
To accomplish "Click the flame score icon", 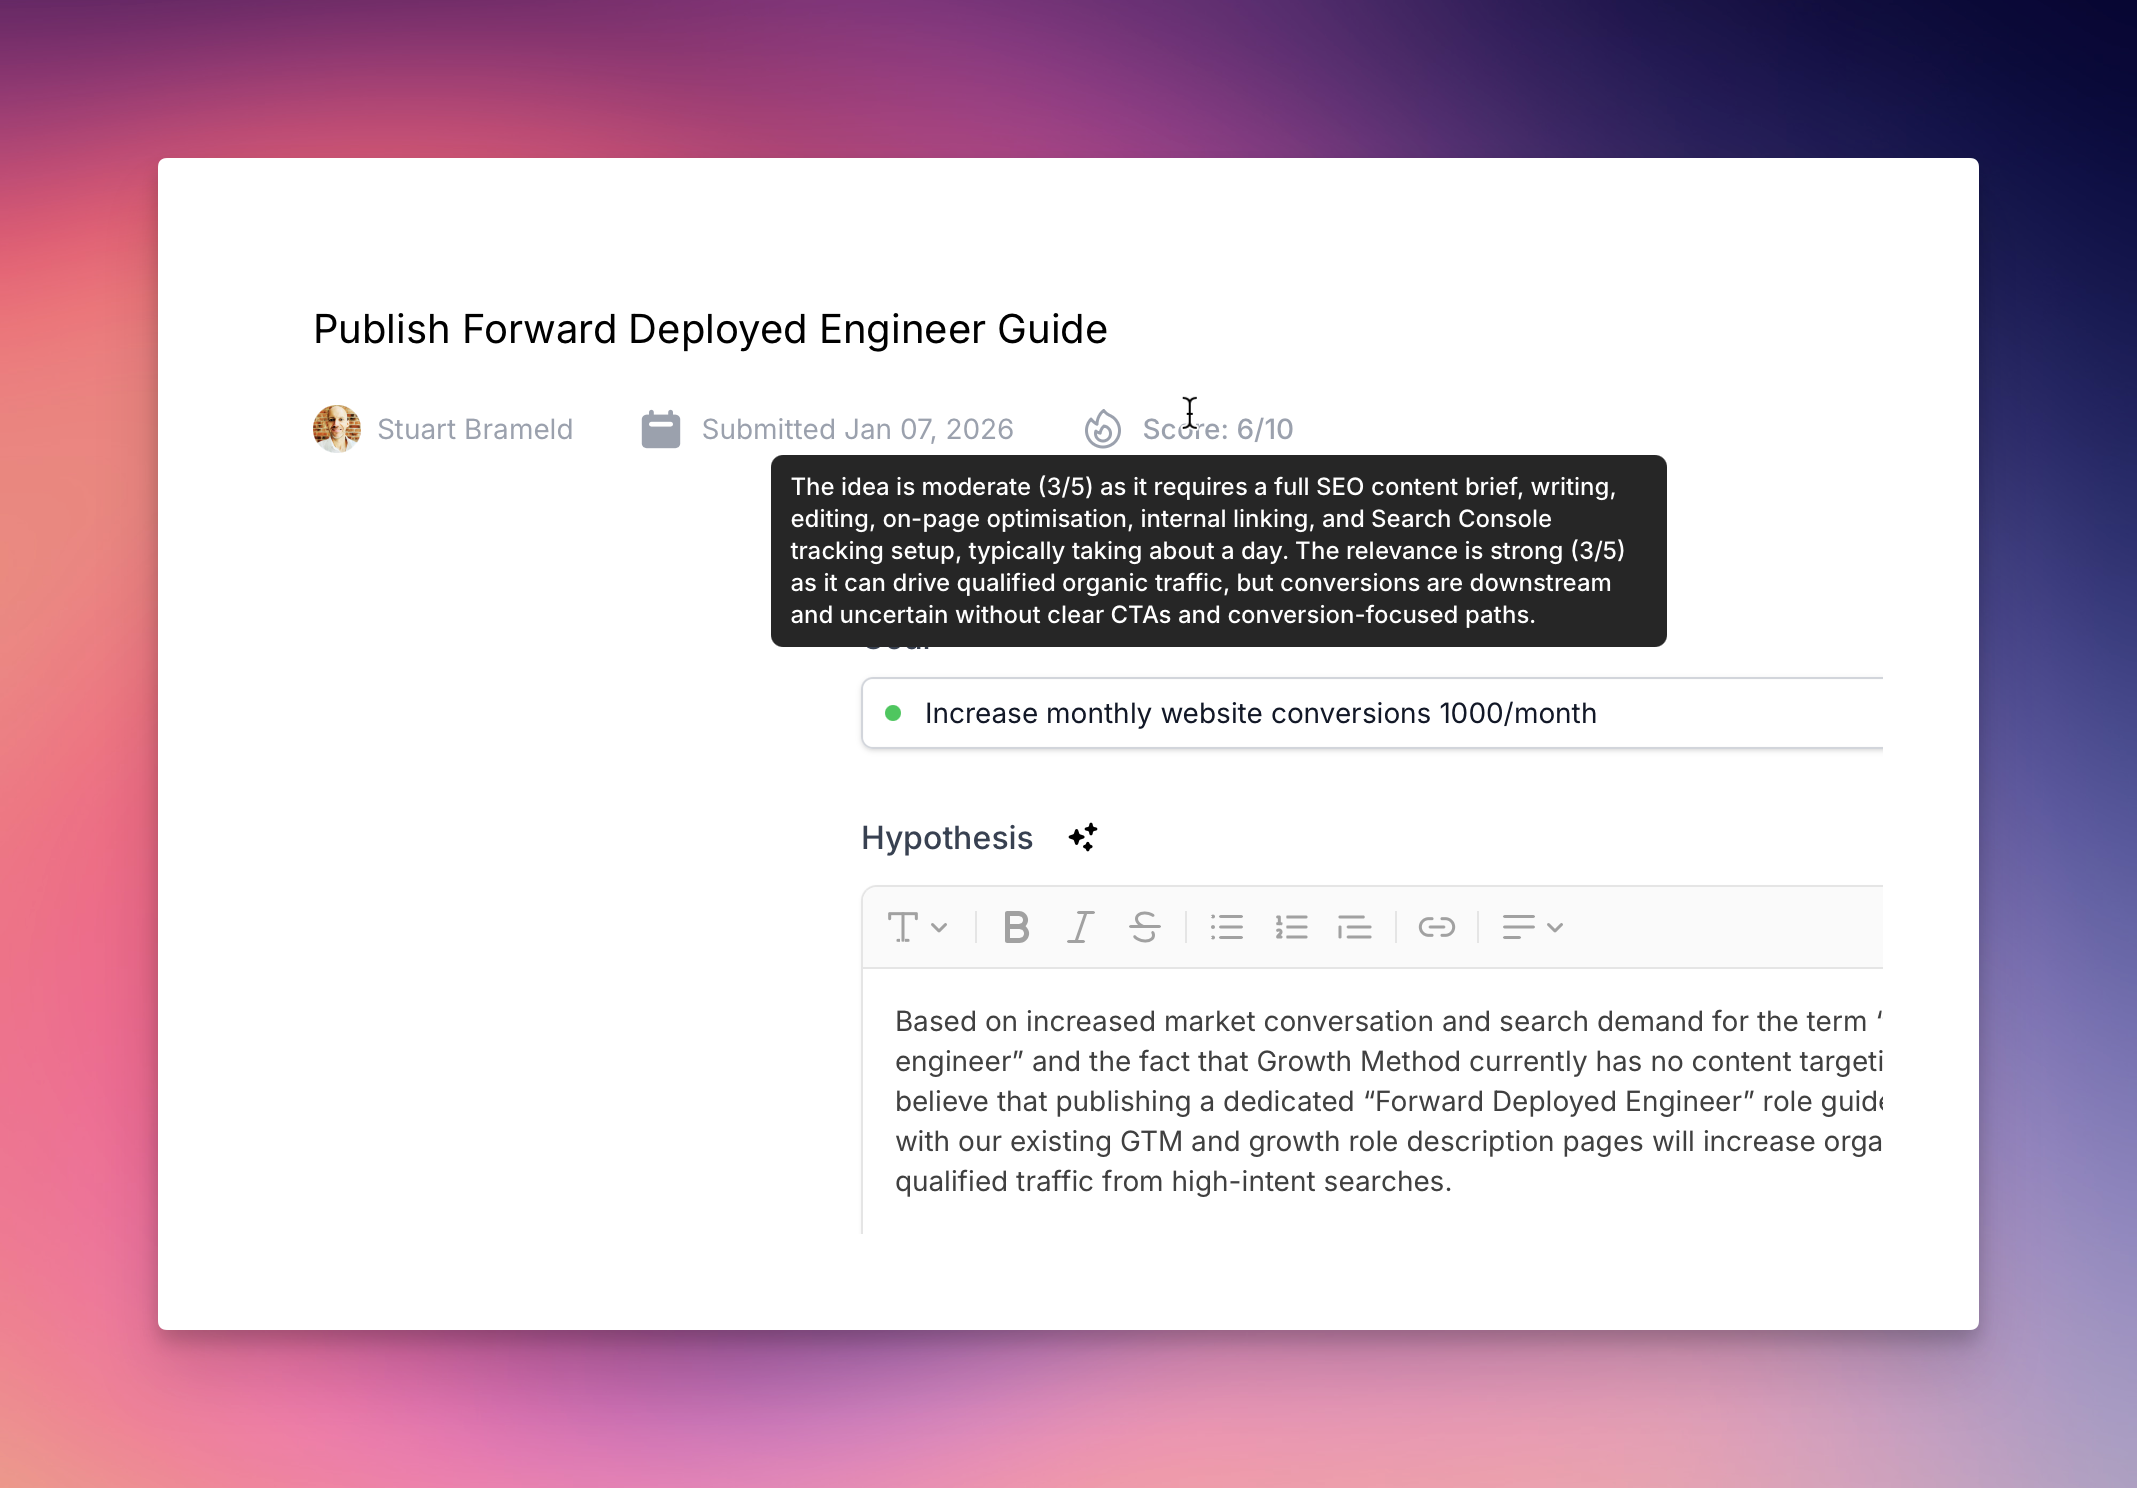I will [x=1102, y=429].
